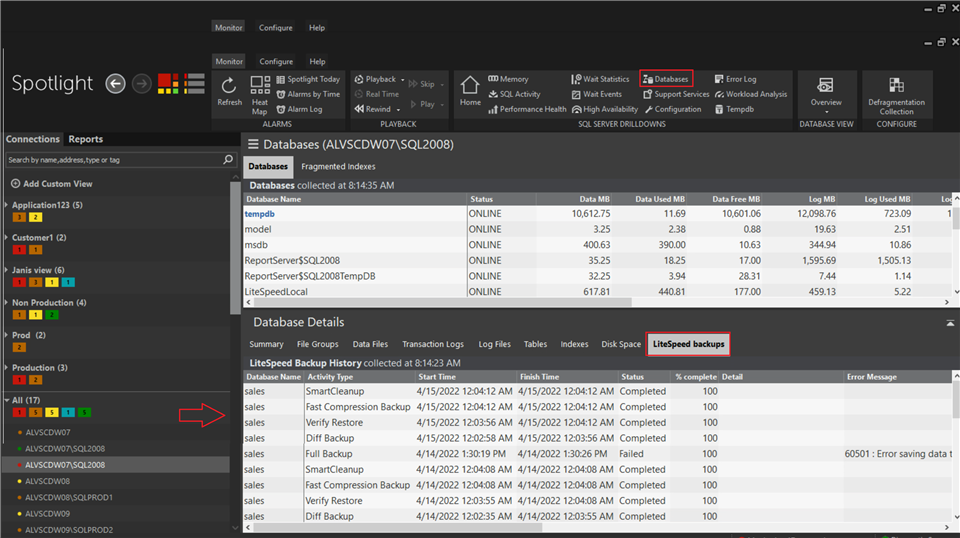The image size is (960, 538).
Task: Open the Disk Space tab
Action: click(x=621, y=344)
